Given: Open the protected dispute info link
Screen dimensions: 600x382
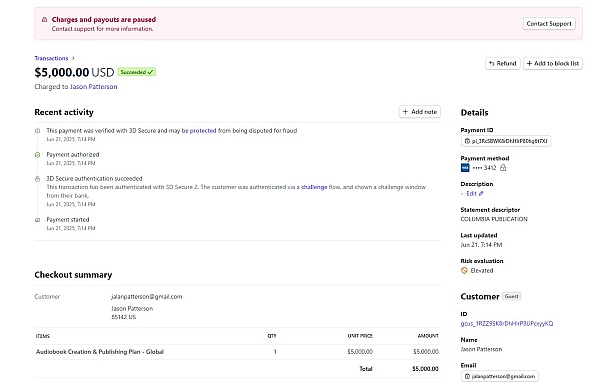Looking at the screenshot, I should [203, 131].
